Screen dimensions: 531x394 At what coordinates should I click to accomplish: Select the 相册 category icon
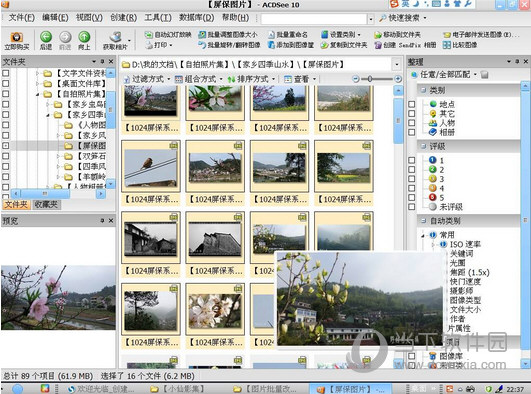(x=433, y=132)
